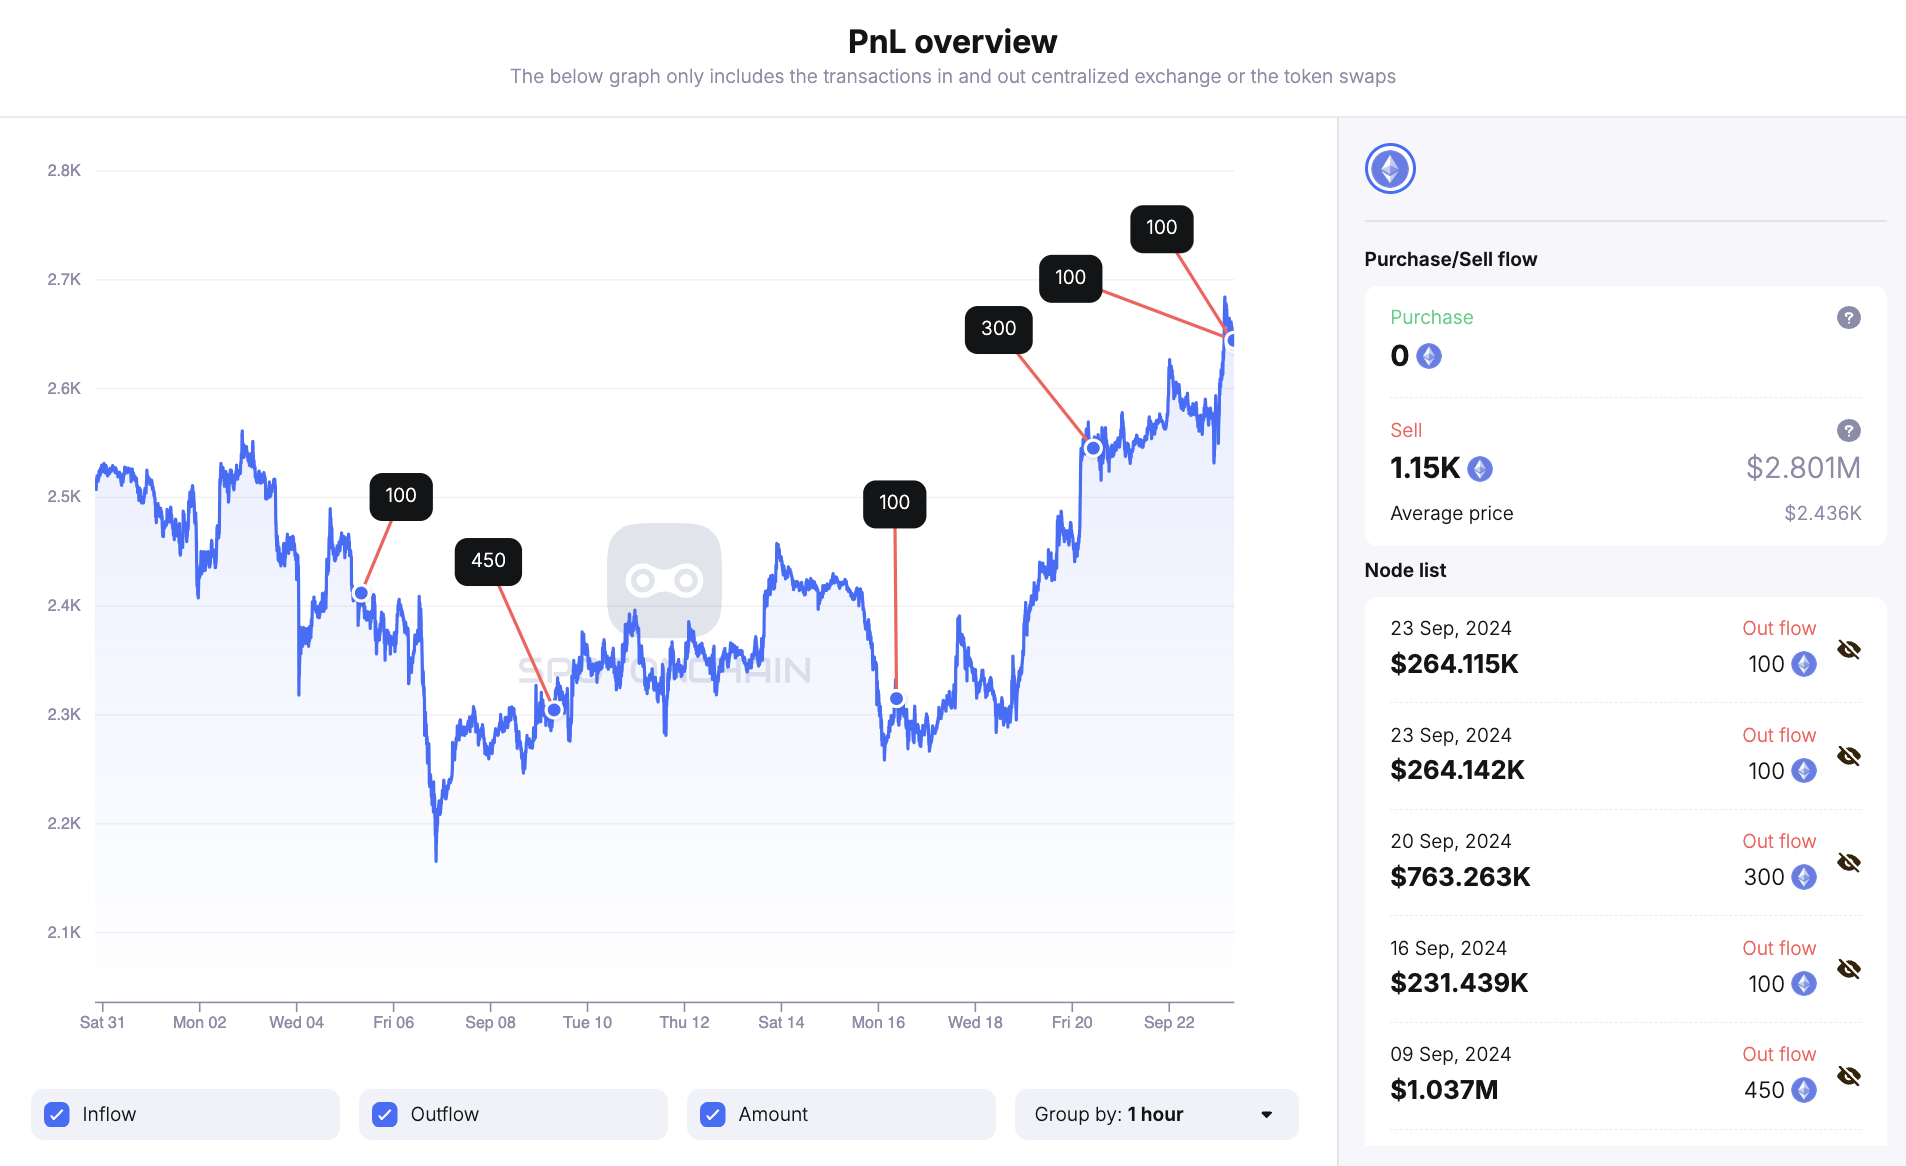Toggle off the Amount checkbox
The image size is (1906, 1166).
coord(712,1113)
